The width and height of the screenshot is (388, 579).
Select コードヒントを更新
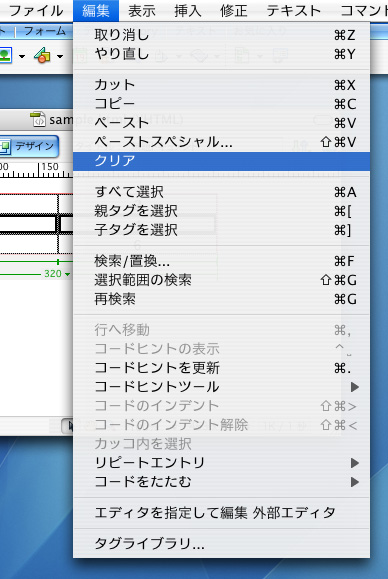[x=222, y=368]
